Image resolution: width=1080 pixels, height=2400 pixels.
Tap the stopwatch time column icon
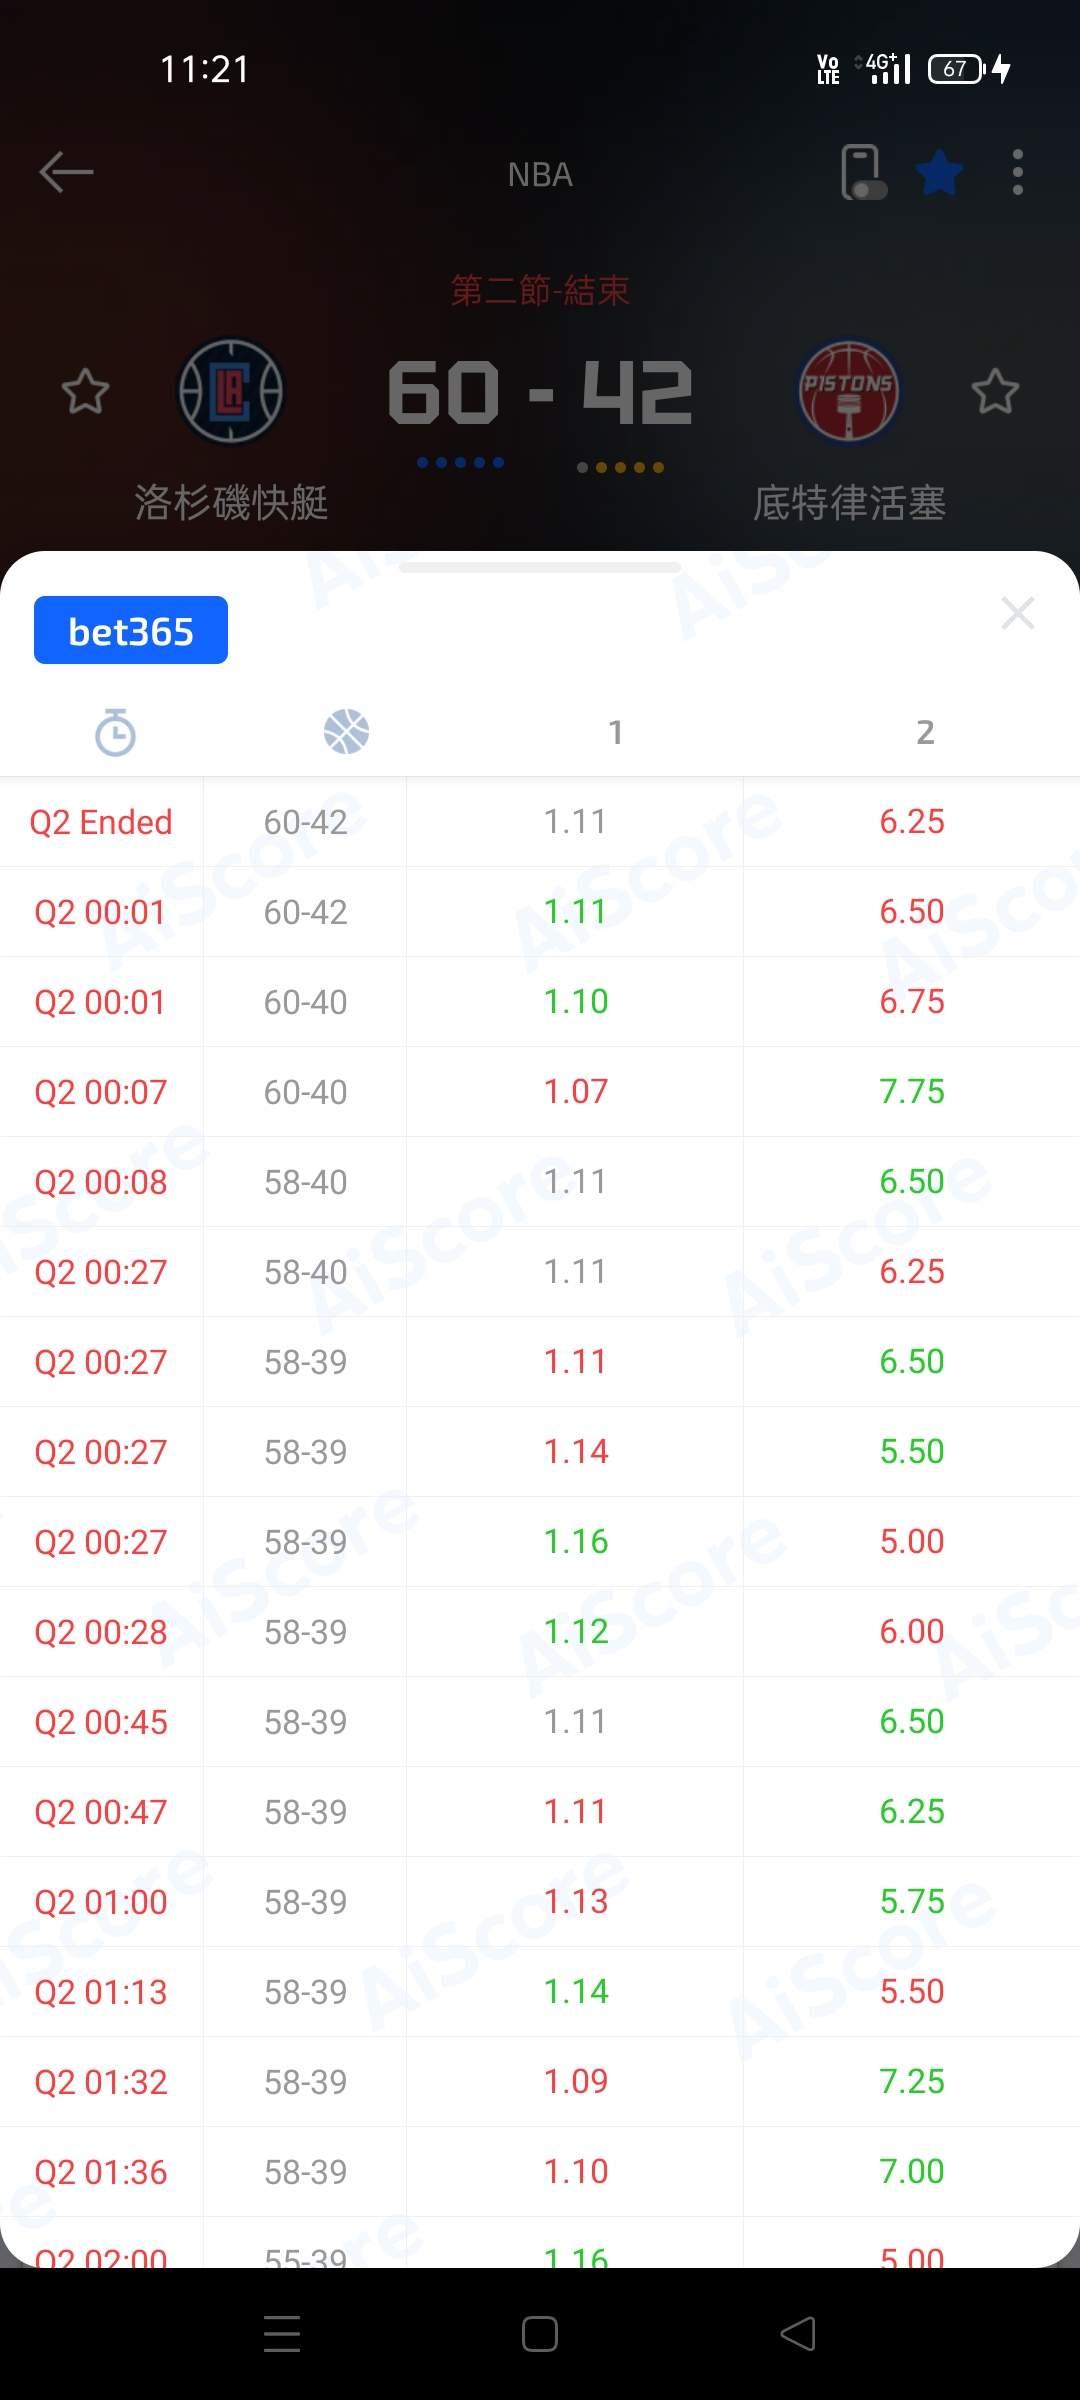tap(115, 732)
